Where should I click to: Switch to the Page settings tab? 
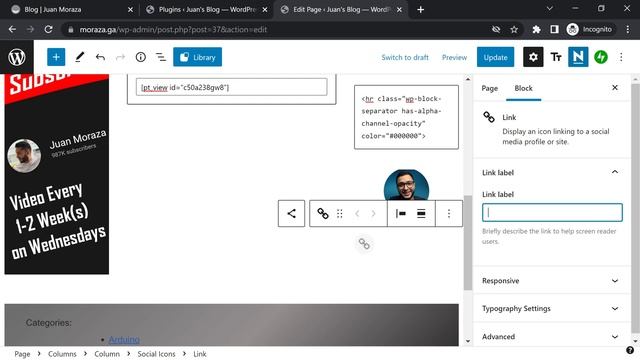[489, 88]
